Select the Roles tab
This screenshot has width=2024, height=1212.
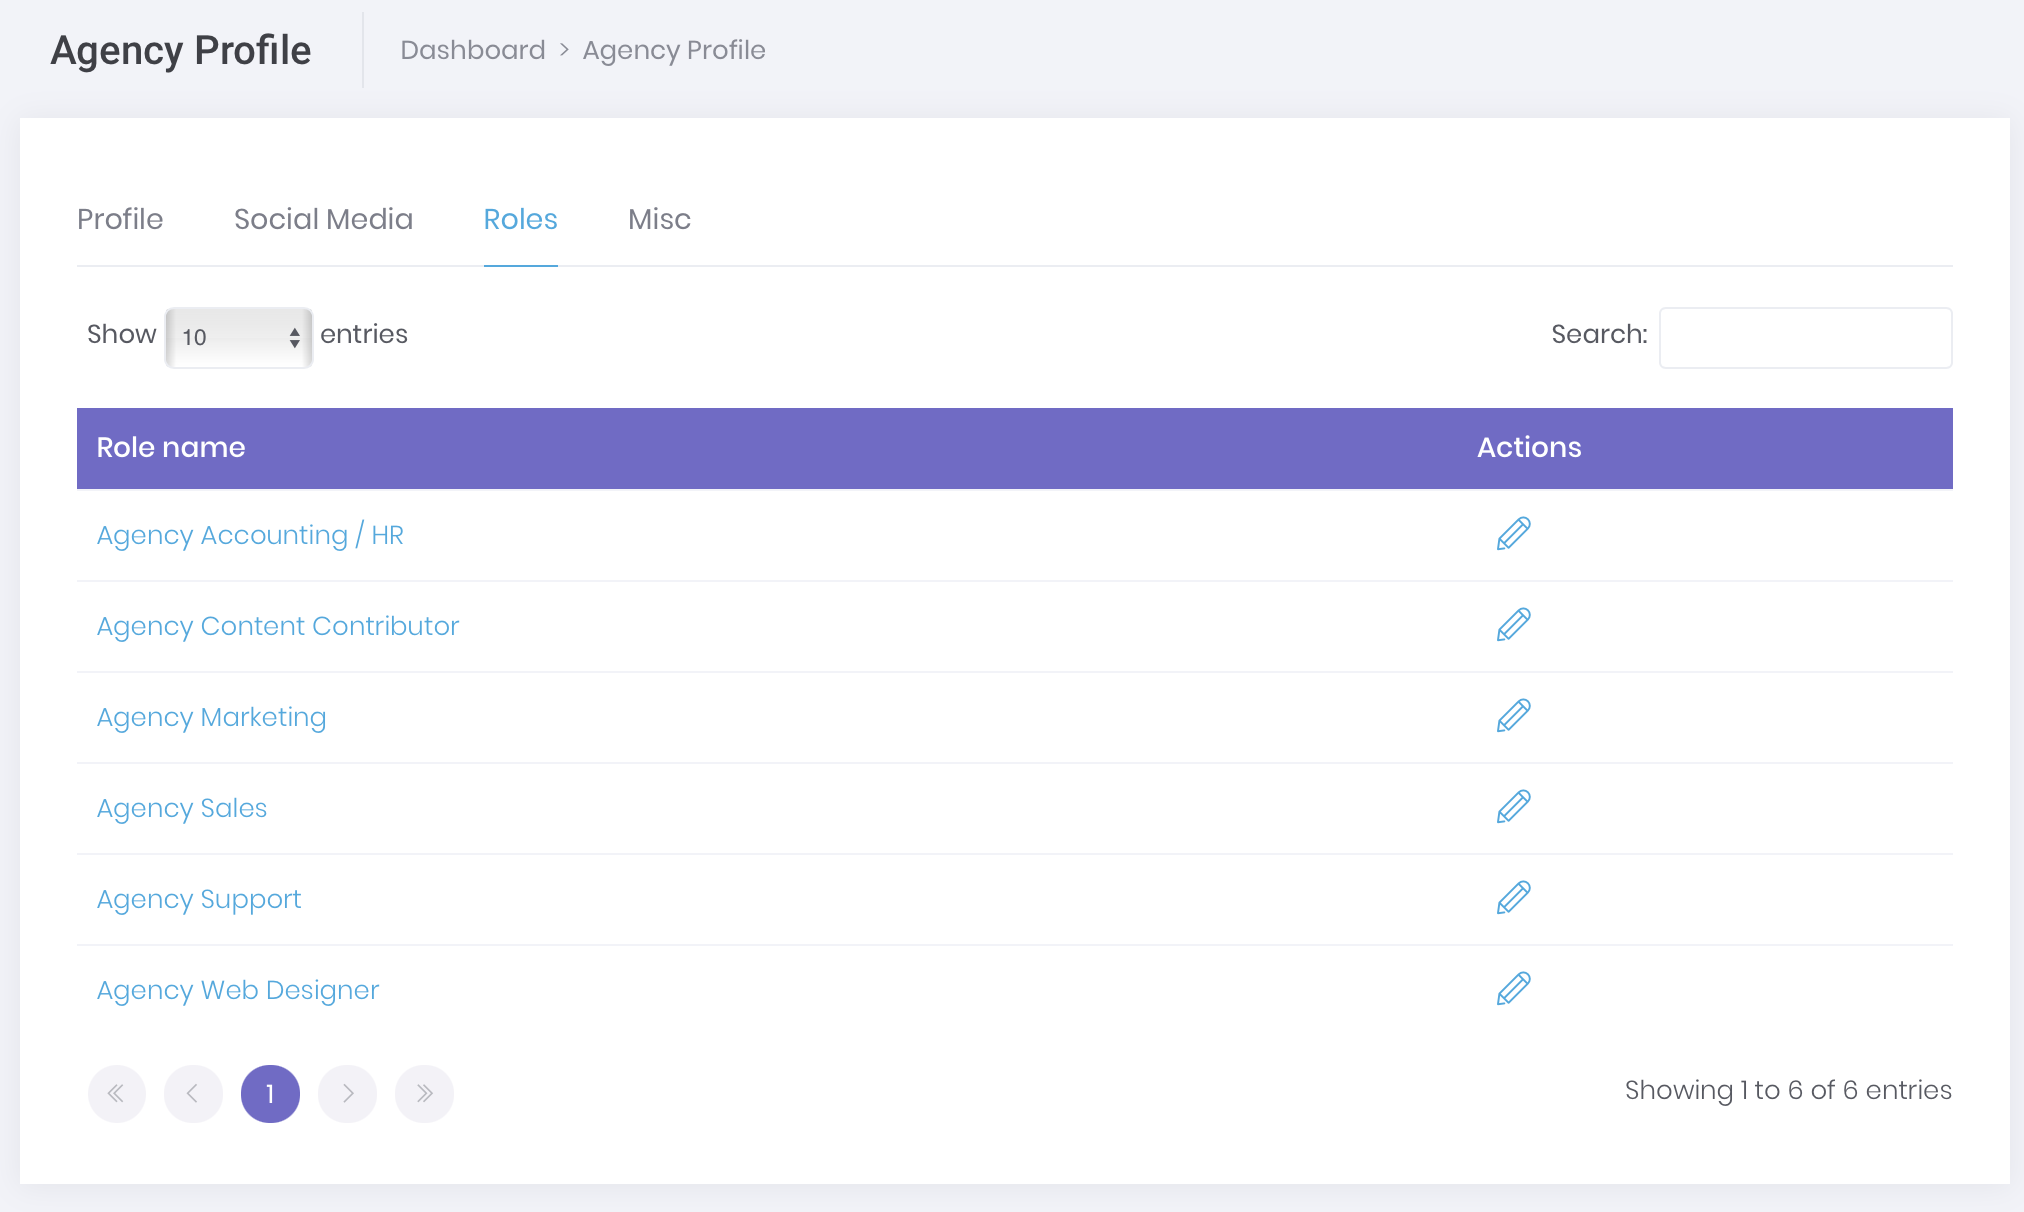point(520,219)
